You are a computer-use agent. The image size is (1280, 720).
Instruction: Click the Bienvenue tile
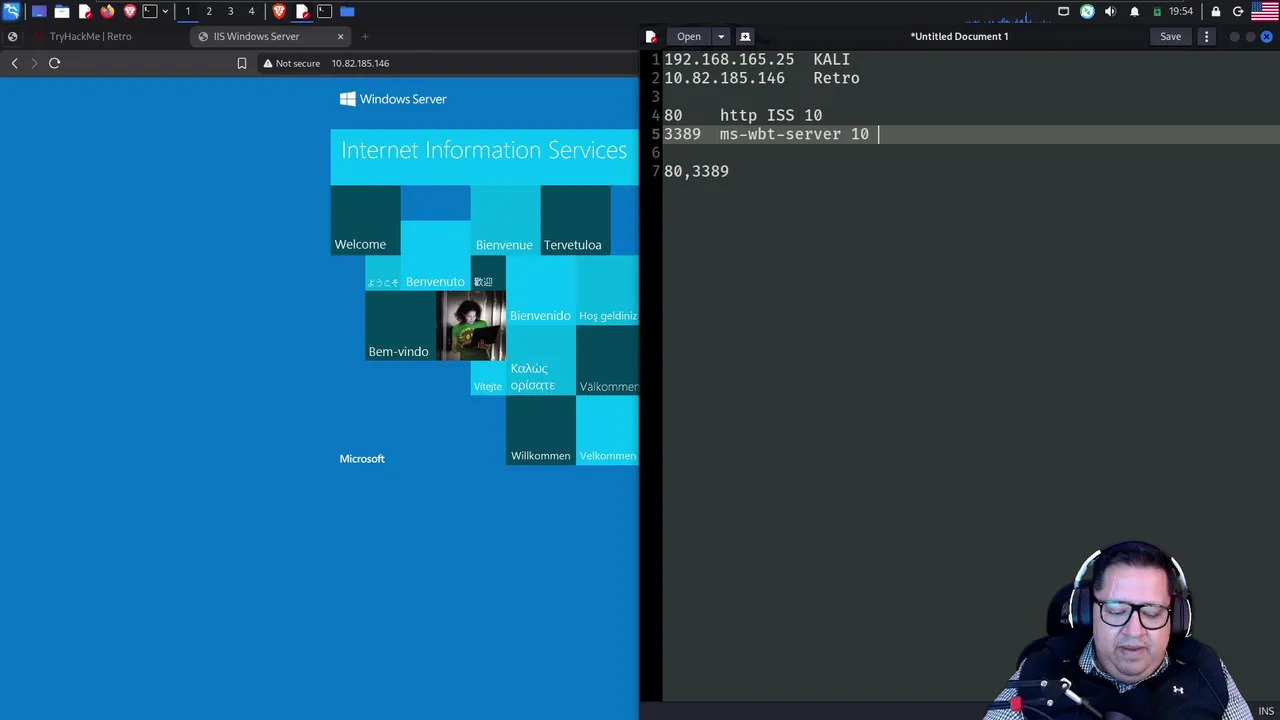click(505, 220)
